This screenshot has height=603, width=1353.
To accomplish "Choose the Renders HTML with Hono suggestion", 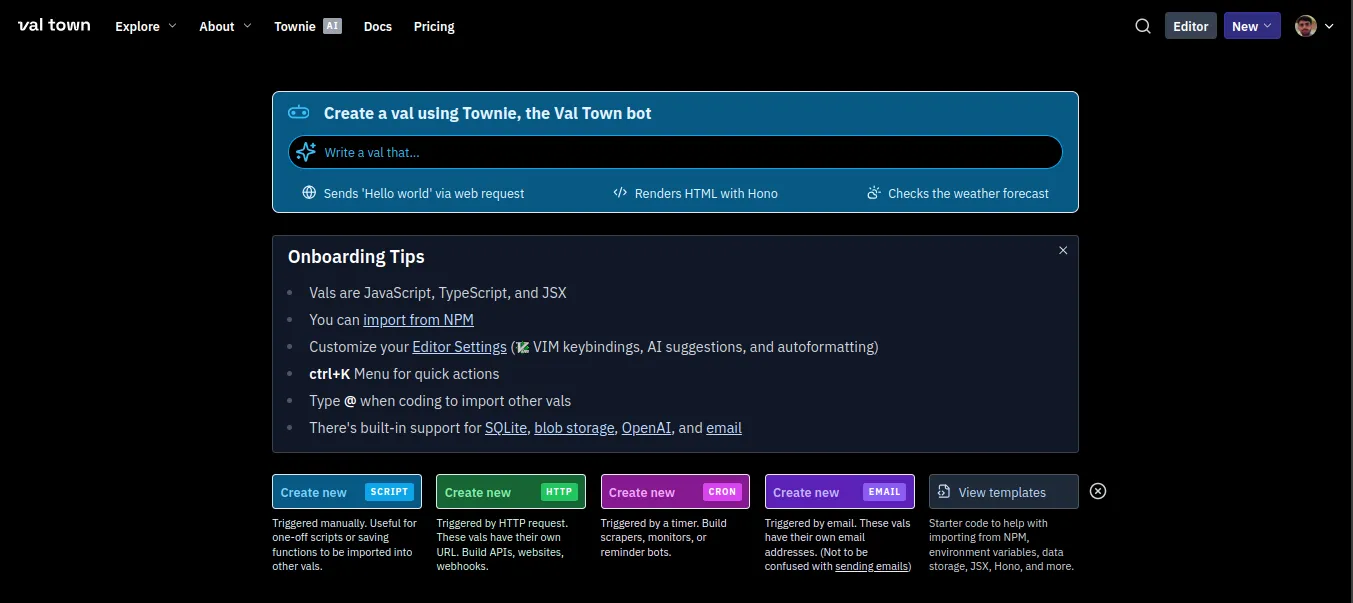I will point(695,193).
